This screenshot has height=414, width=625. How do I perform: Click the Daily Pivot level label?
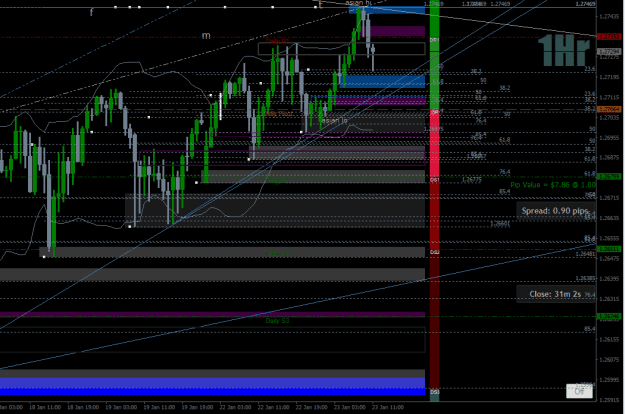278,114
